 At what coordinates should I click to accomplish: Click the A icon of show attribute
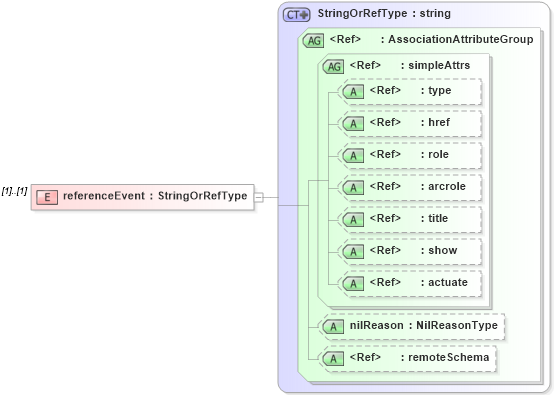(353, 252)
